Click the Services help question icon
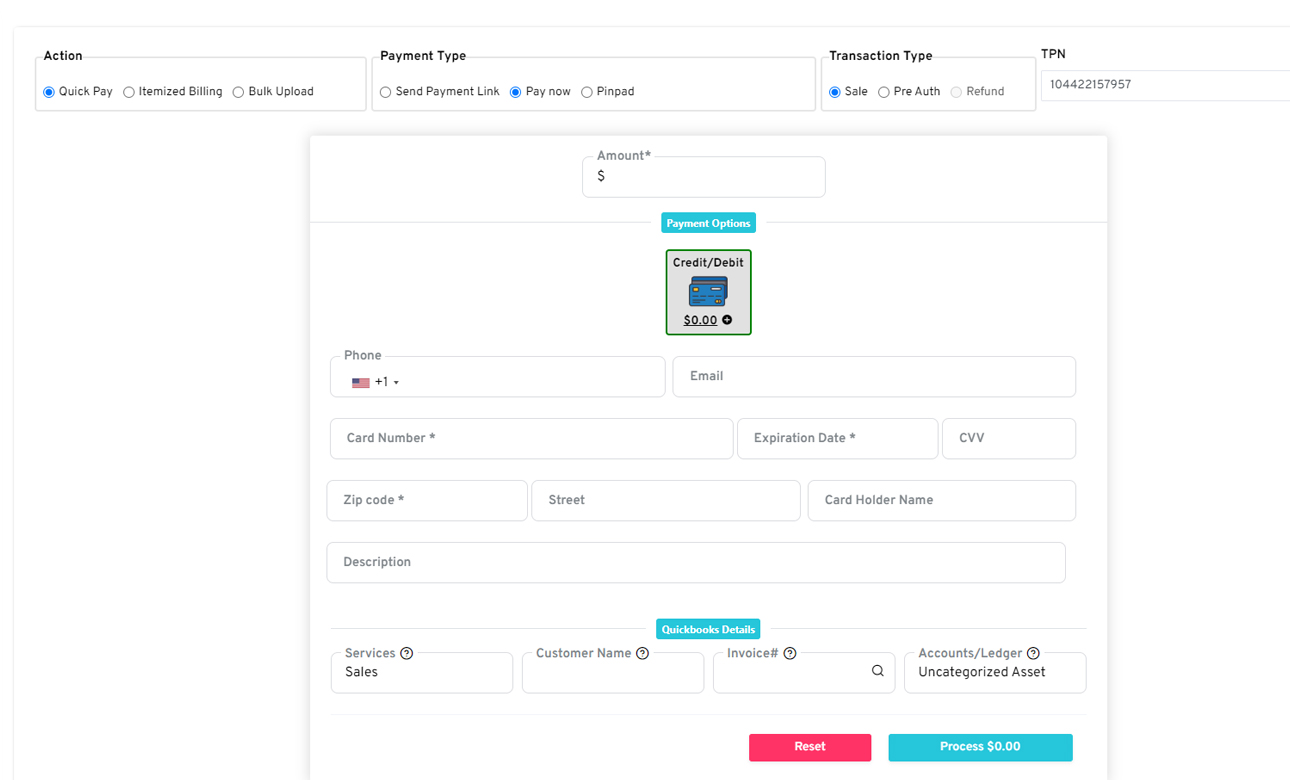Viewport: 1290px width, 780px height. point(407,654)
